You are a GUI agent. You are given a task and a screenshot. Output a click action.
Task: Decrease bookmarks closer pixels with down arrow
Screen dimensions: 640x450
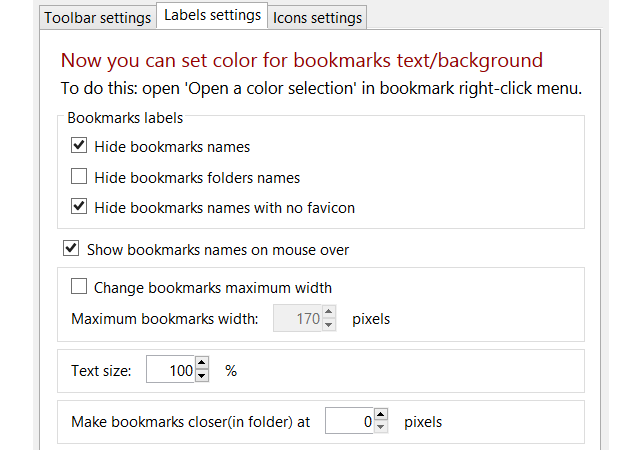pos(381,428)
